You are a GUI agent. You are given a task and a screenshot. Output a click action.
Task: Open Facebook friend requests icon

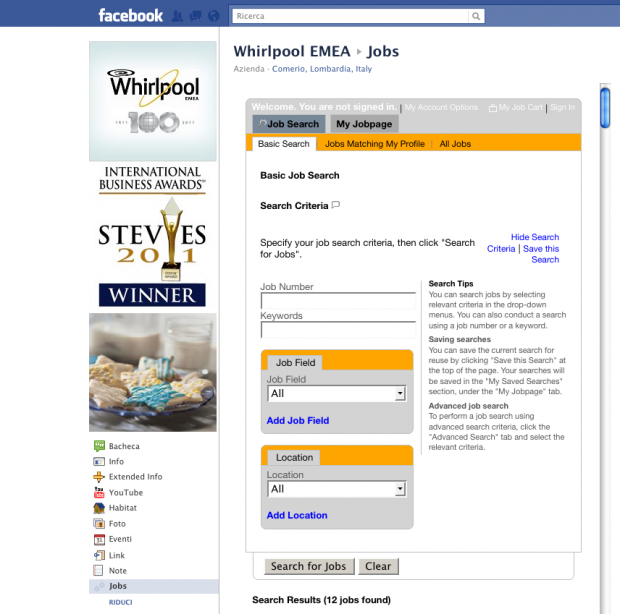(x=177, y=16)
